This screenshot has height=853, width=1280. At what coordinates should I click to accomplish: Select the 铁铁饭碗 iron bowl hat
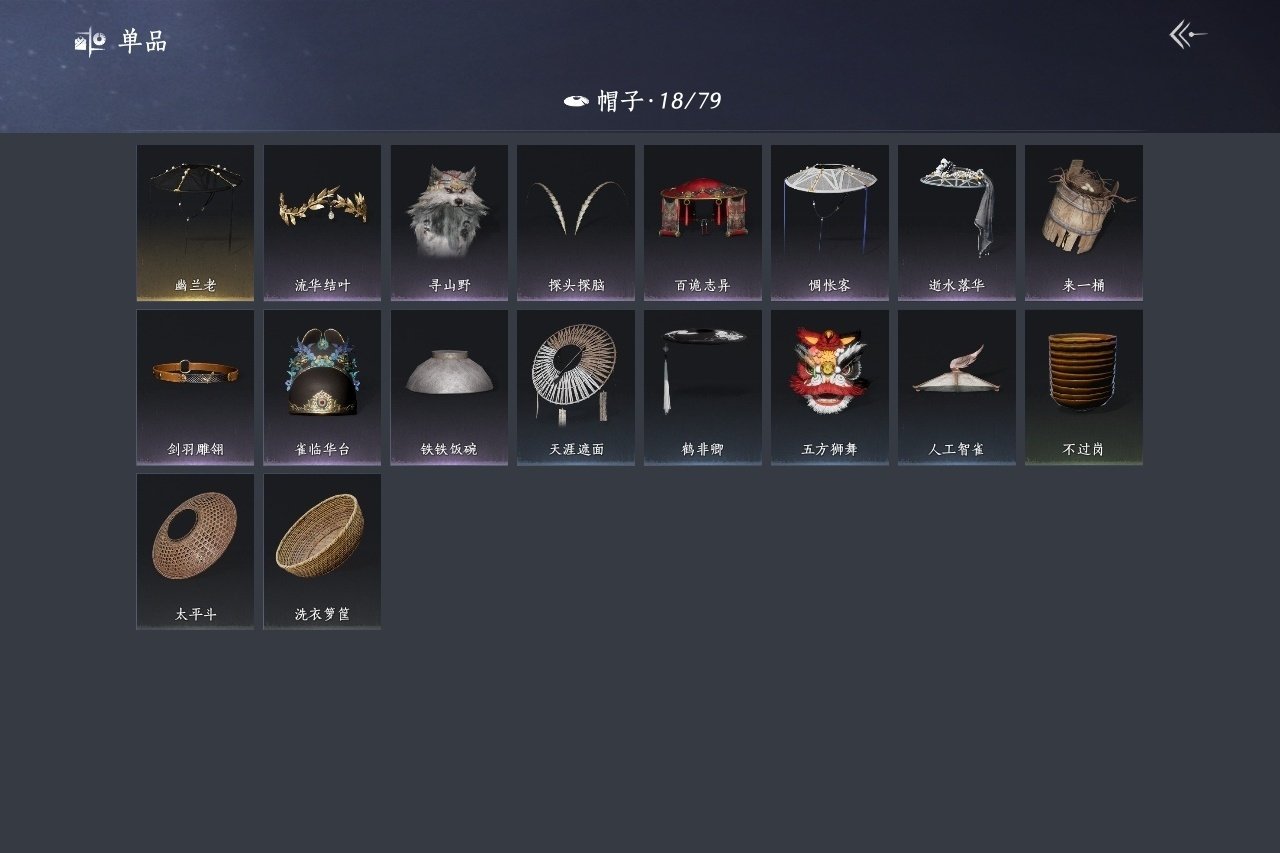(449, 387)
